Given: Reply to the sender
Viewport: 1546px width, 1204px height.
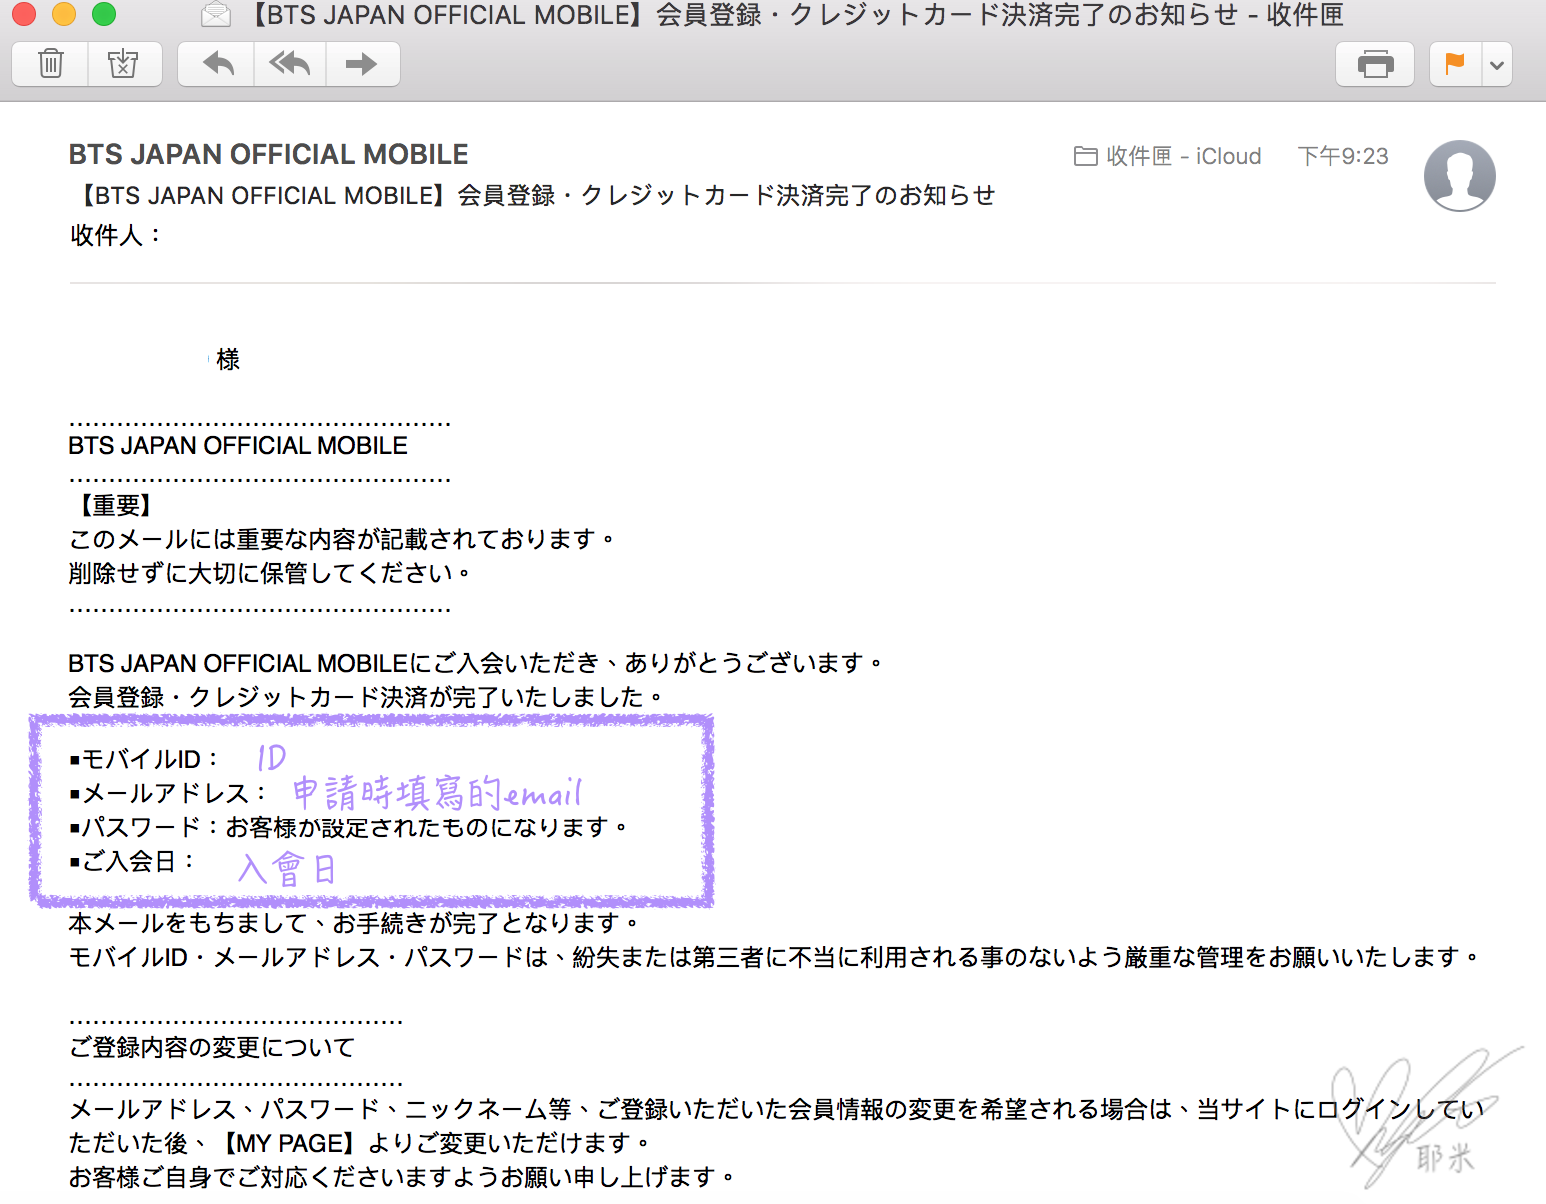Looking at the screenshot, I should click(217, 64).
